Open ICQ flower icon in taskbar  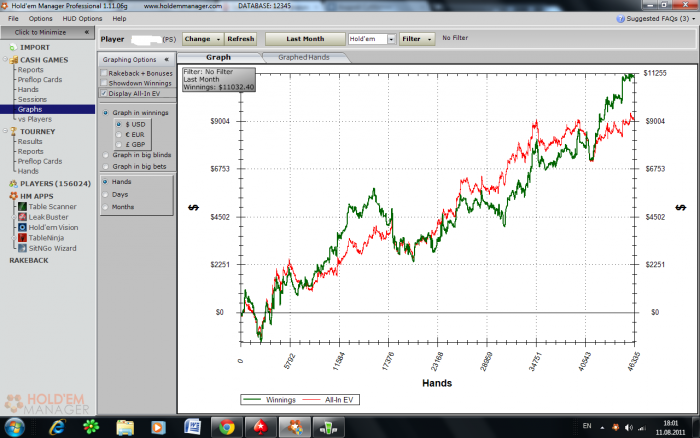tap(91, 427)
